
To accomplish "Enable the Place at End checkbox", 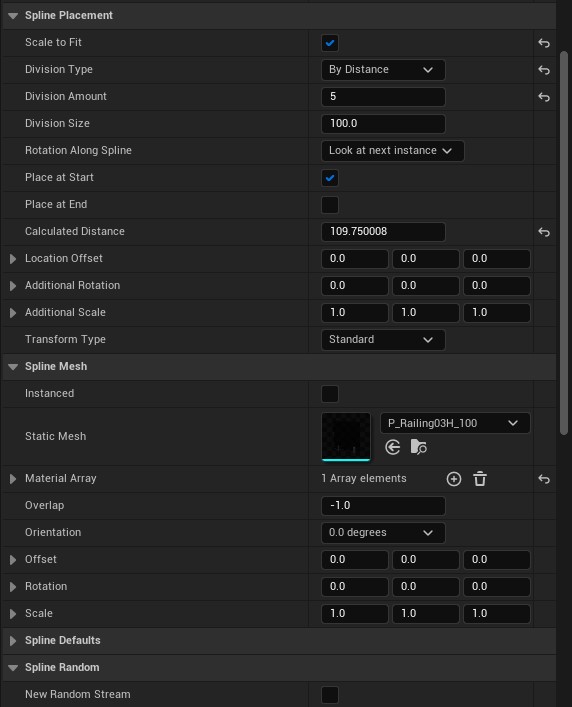I will click(330, 205).
